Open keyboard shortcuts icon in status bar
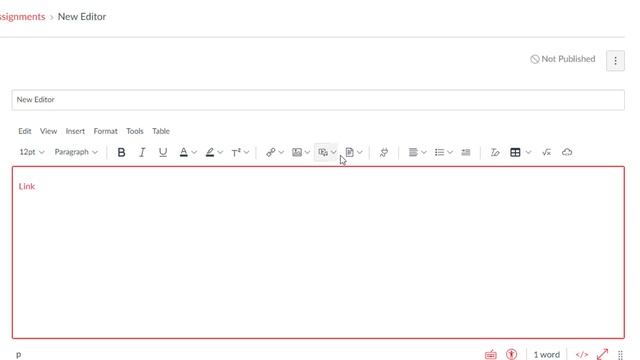Image resolution: width=640 pixels, height=360 pixels. (491, 355)
